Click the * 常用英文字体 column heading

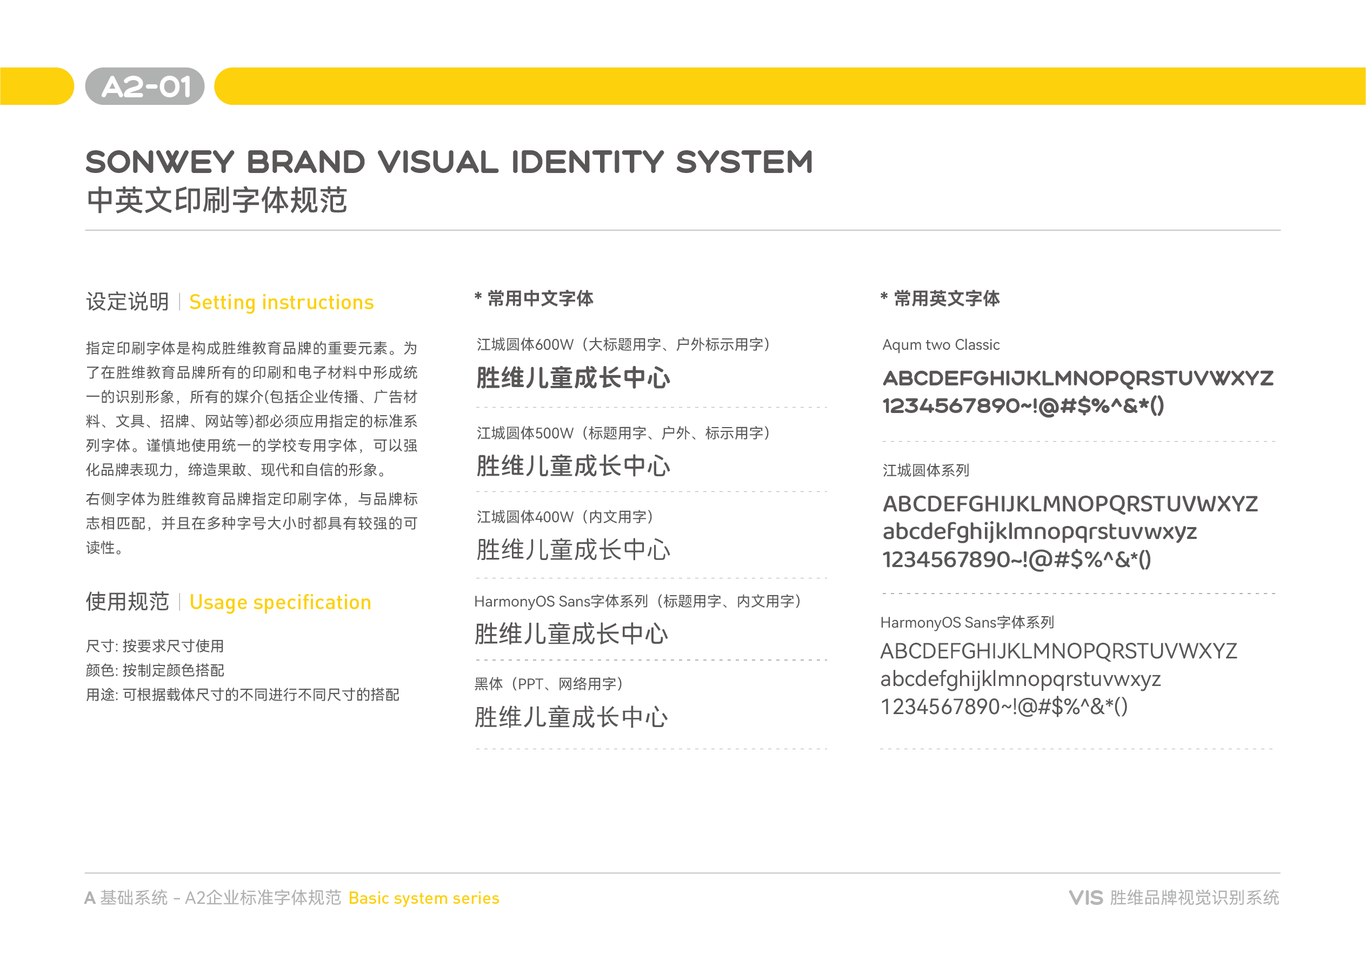[x=940, y=298]
